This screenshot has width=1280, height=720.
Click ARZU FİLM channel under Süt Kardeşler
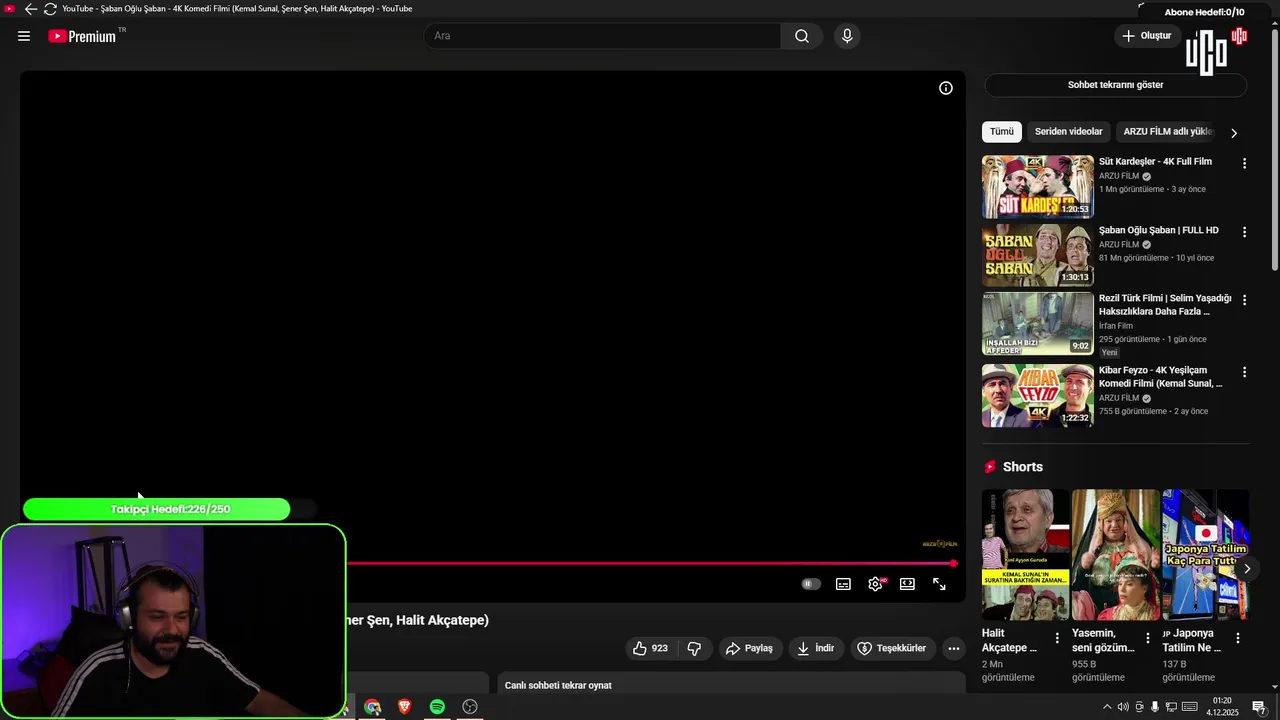click(x=1119, y=176)
